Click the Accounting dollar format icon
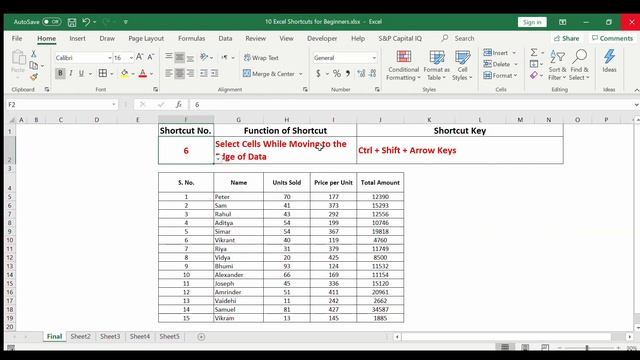640x360 pixels. point(318,74)
